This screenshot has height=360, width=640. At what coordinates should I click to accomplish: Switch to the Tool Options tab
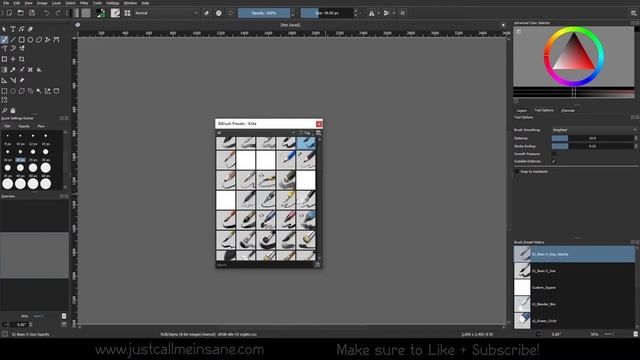coord(544,110)
